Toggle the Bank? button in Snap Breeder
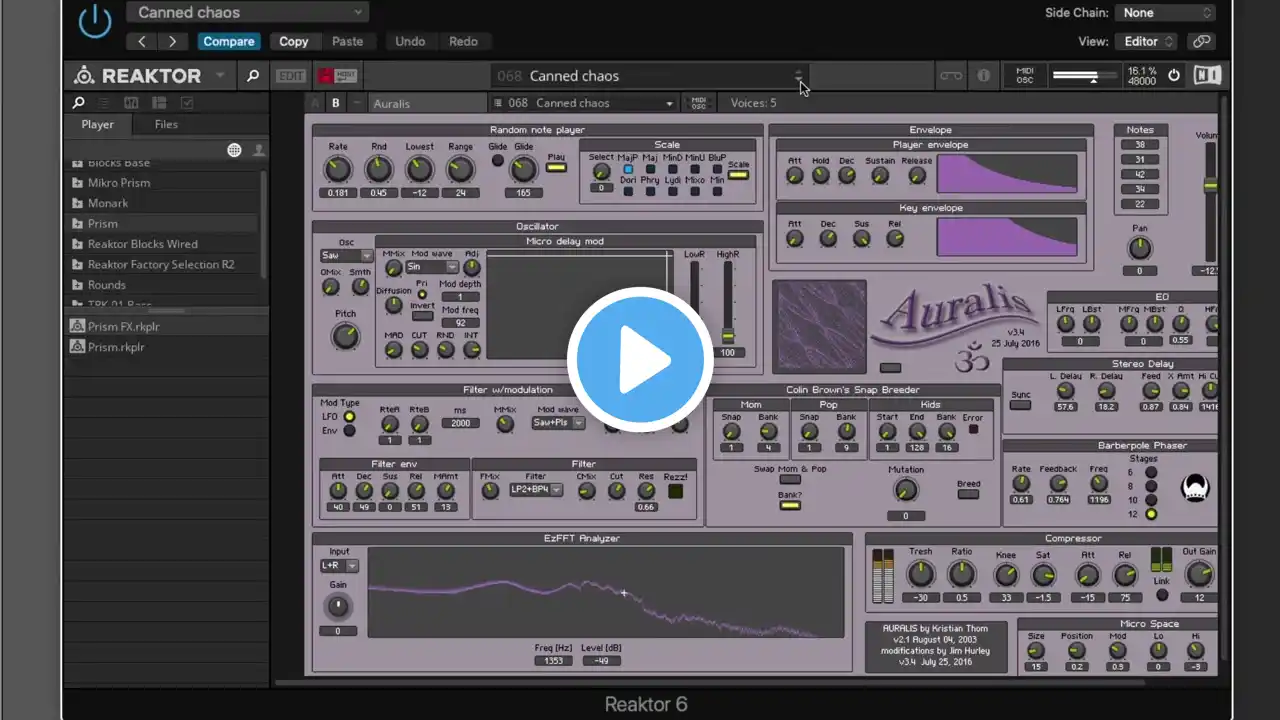This screenshot has width=1280, height=720. click(x=790, y=506)
